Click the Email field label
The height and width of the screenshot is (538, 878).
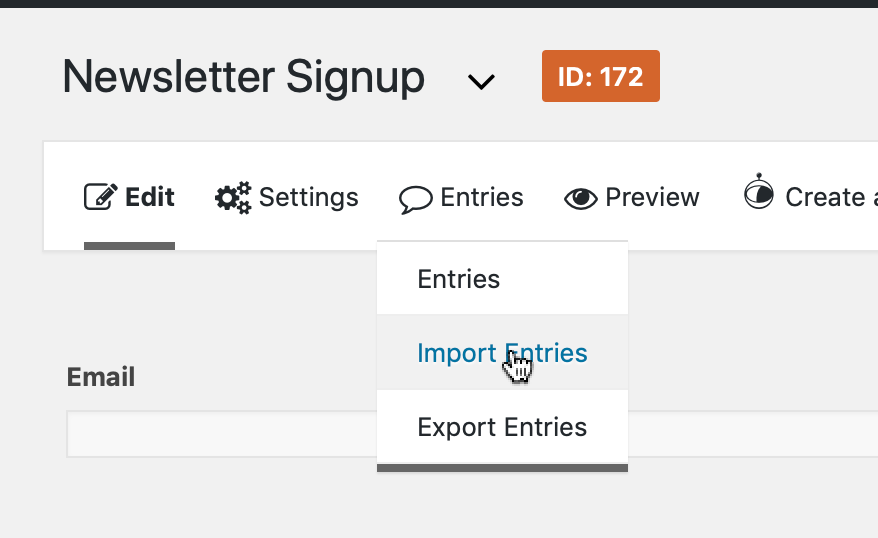pos(101,377)
